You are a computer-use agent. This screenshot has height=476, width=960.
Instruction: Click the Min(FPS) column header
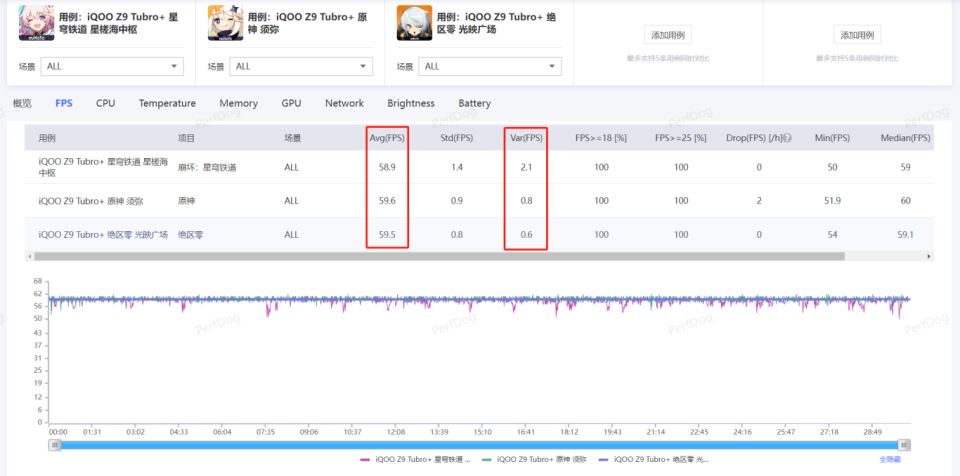click(x=832, y=138)
